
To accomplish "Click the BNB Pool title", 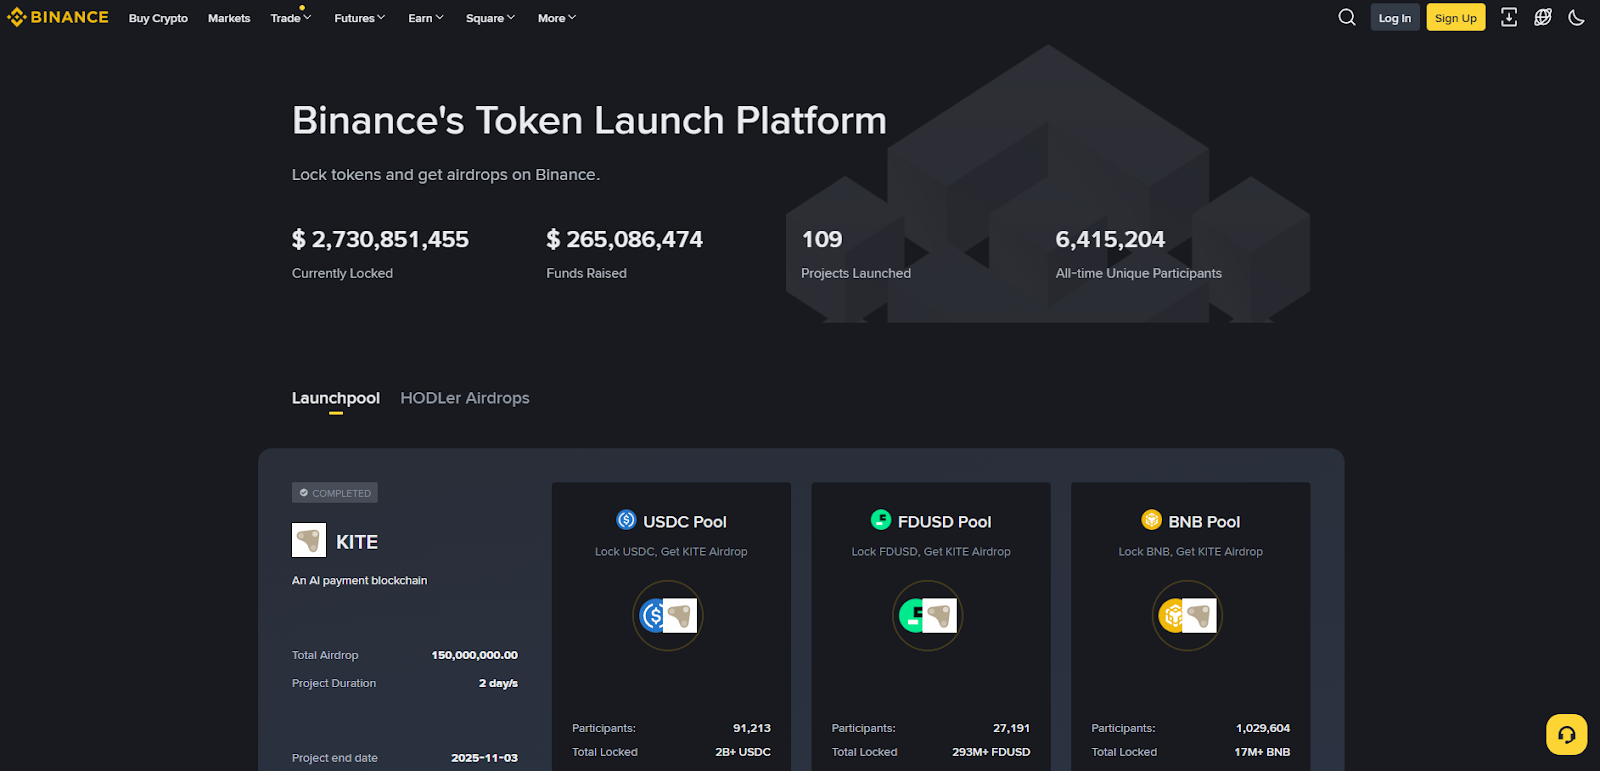I will 1204,522.
